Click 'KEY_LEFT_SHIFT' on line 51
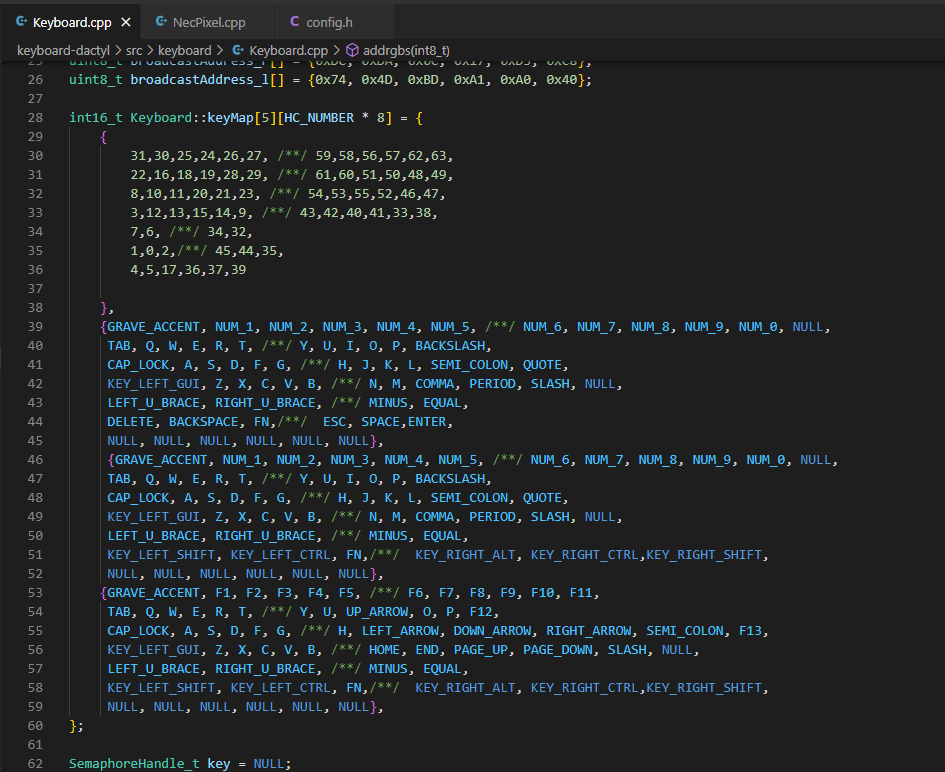This screenshot has height=772, width=945. 161,554
